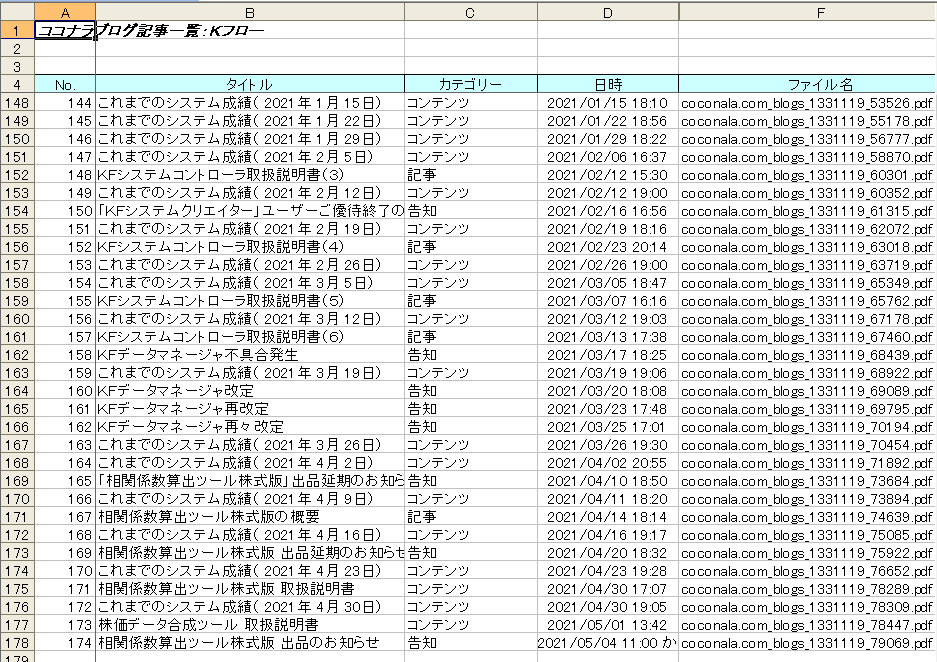Select title cell KFシステムコントローラ取扱説明書(3)
Viewport: 937px width, 662px height.
coord(250,174)
